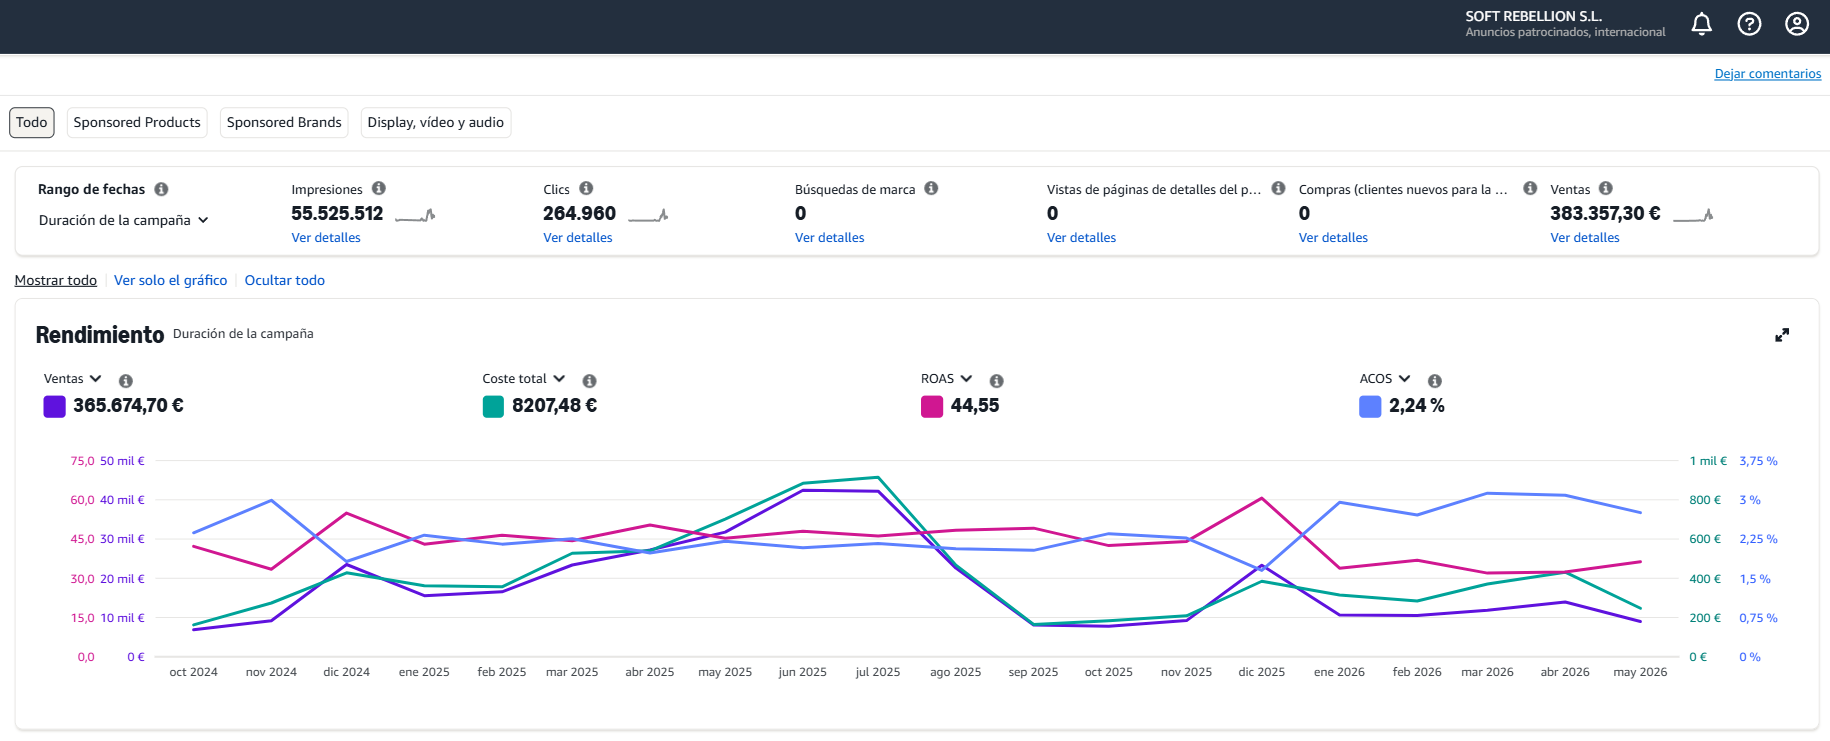Toggle the Sponsored Products filter
The width and height of the screenshot is (1830, 741).
(137, 122)
